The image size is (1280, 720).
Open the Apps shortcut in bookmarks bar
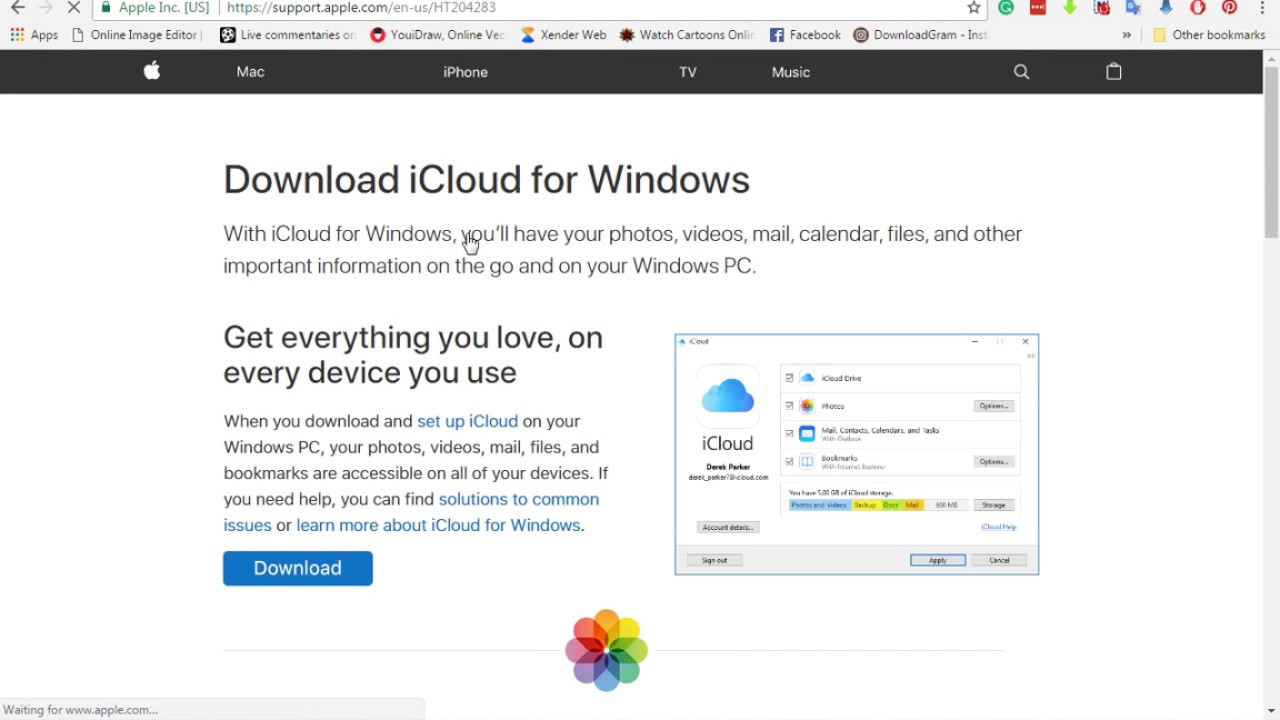(x=34, y=35)
